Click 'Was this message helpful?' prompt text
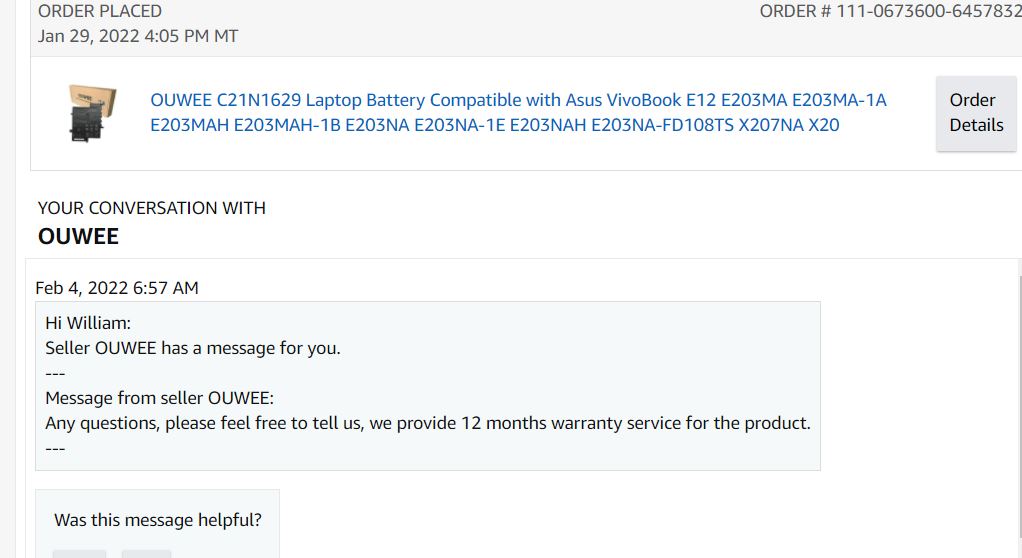Screen dimensions: 1022x558 point(158,520)
